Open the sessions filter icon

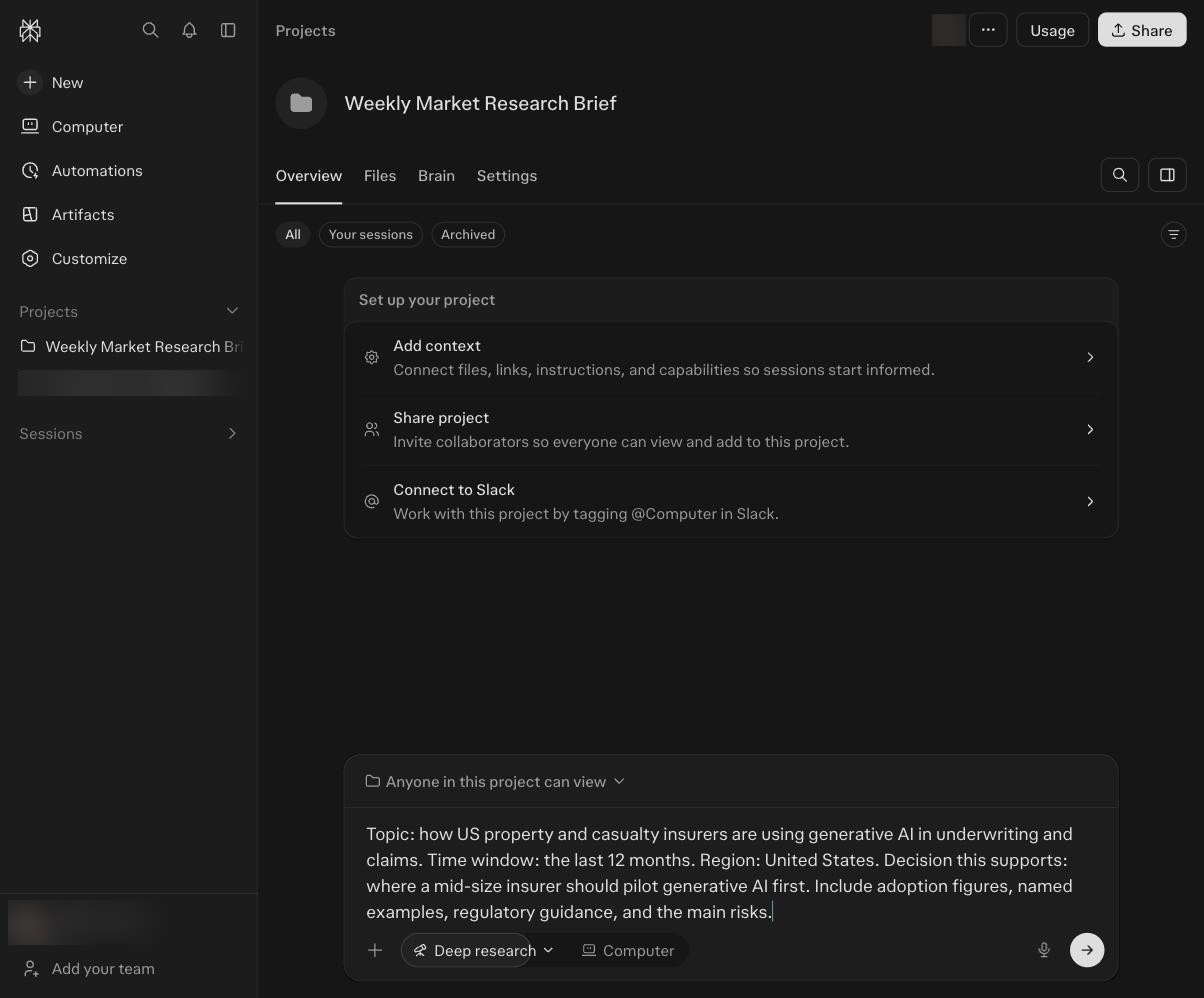[1174, 234]
